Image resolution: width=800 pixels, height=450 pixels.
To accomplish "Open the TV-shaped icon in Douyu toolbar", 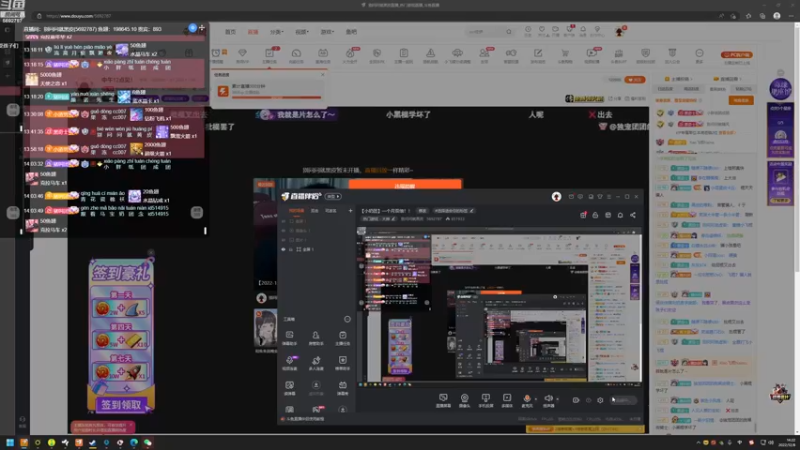I will 323,53.
